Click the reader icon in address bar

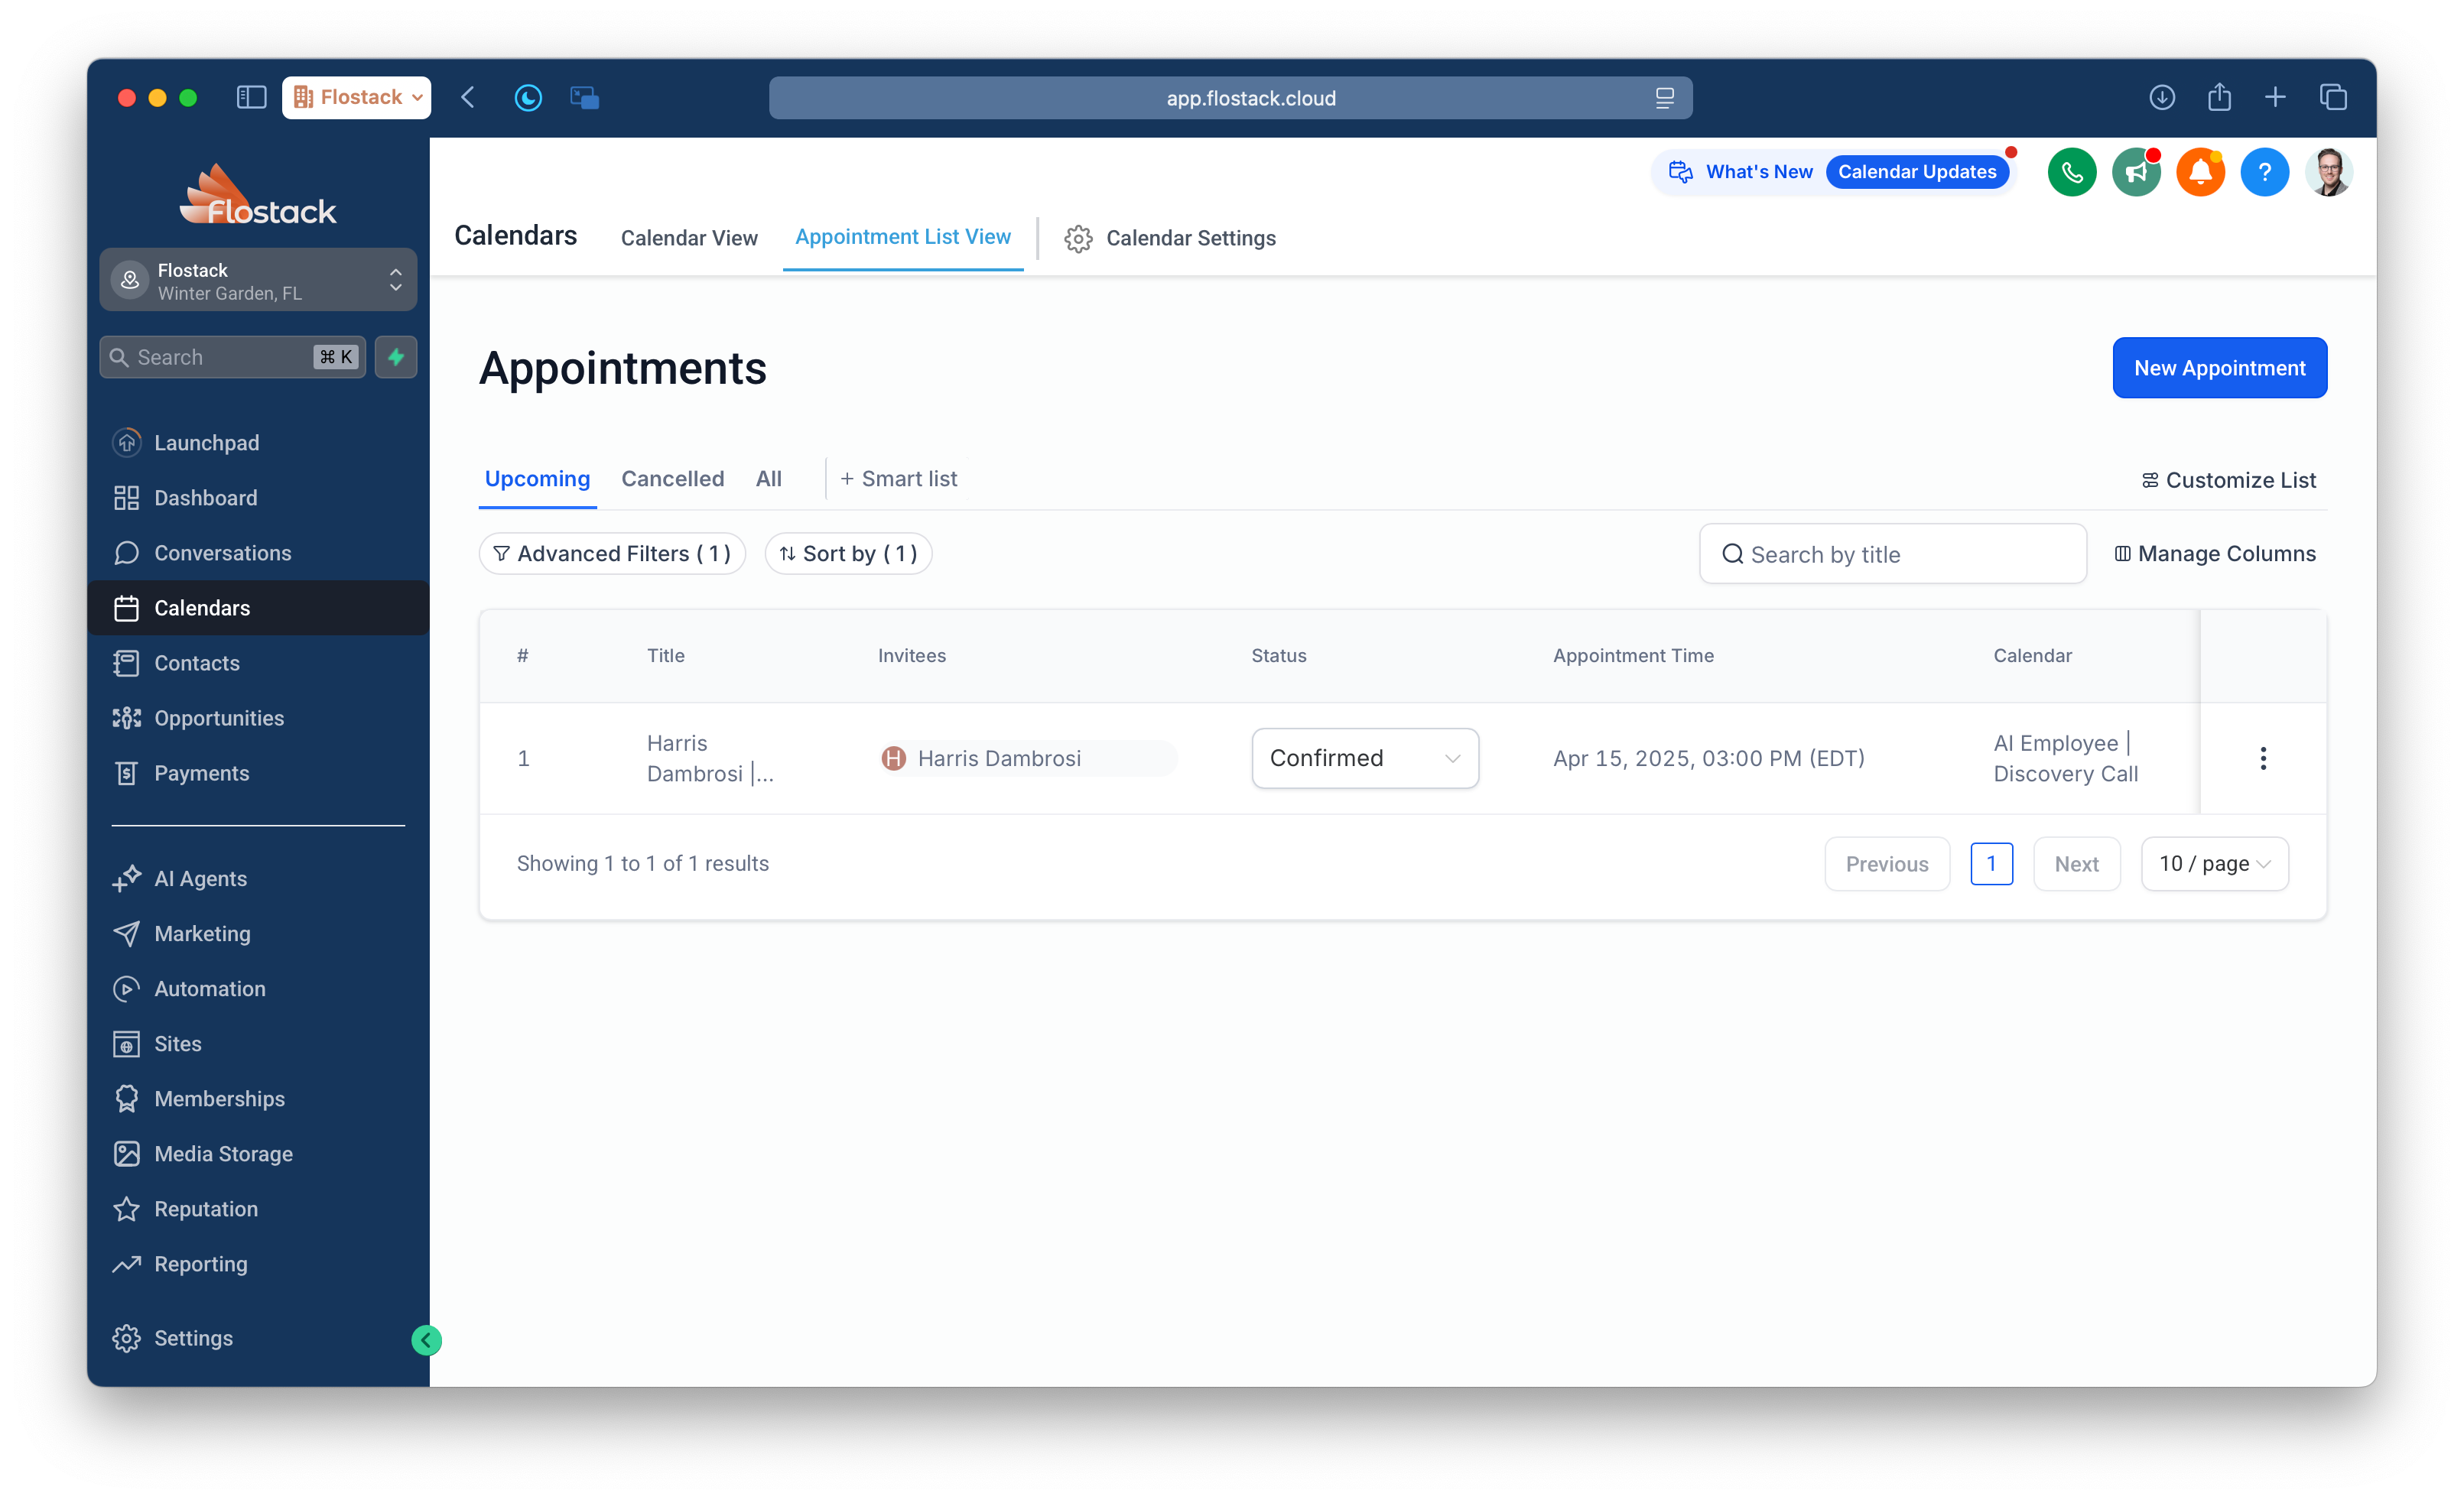pyautogui.click(x=1664, y=98)
